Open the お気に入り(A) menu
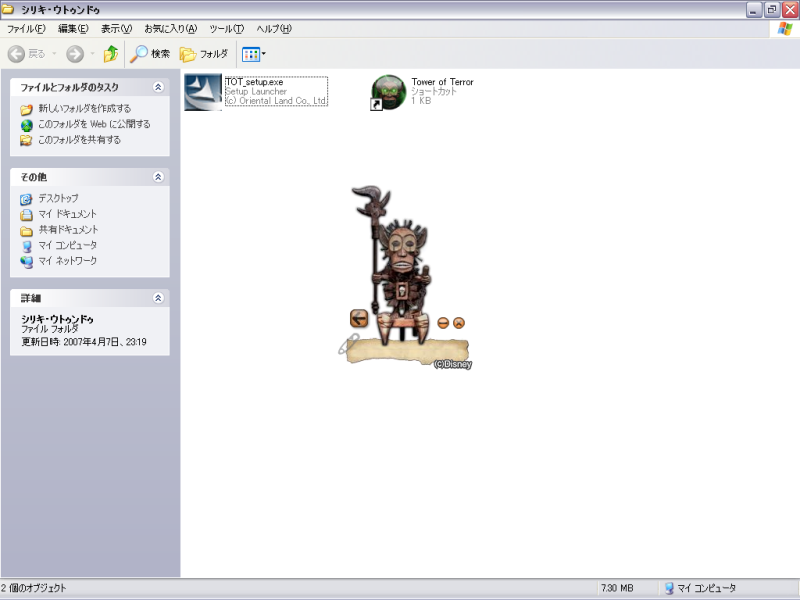800x600 pixels. coord(170,29)
